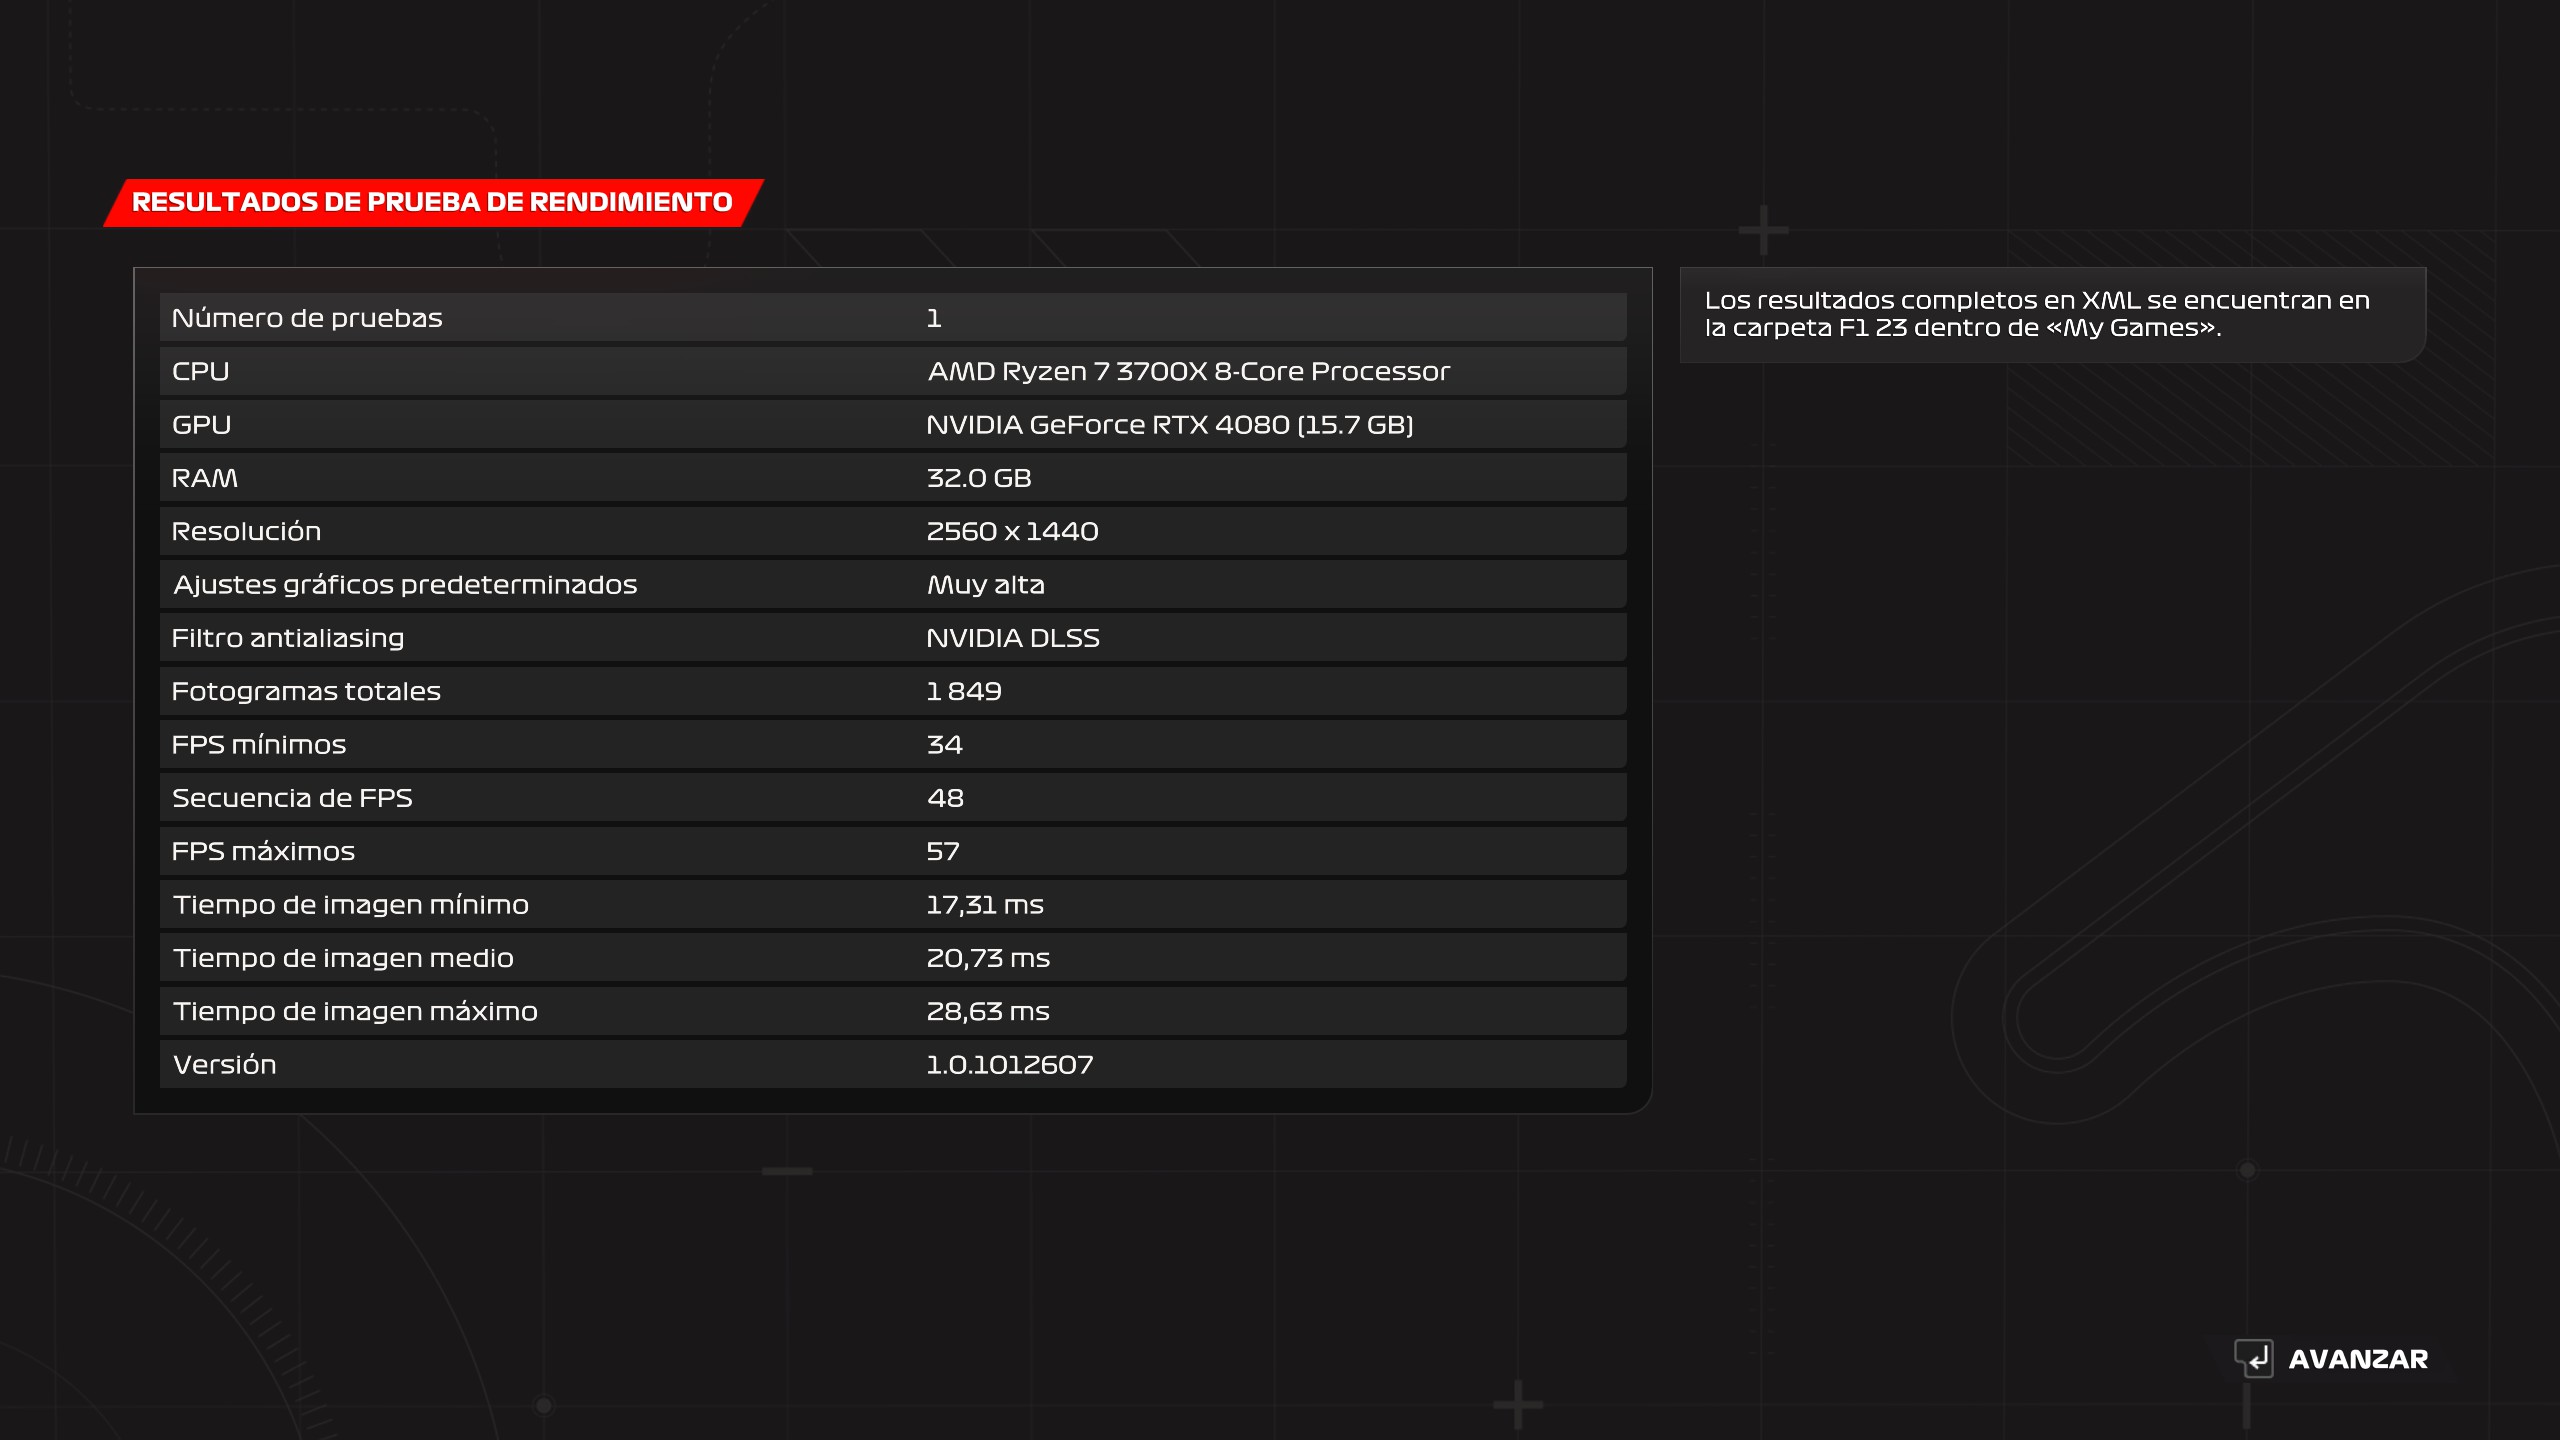Select the Ajustes gráficos predeterminados row

tap(892, 585)
